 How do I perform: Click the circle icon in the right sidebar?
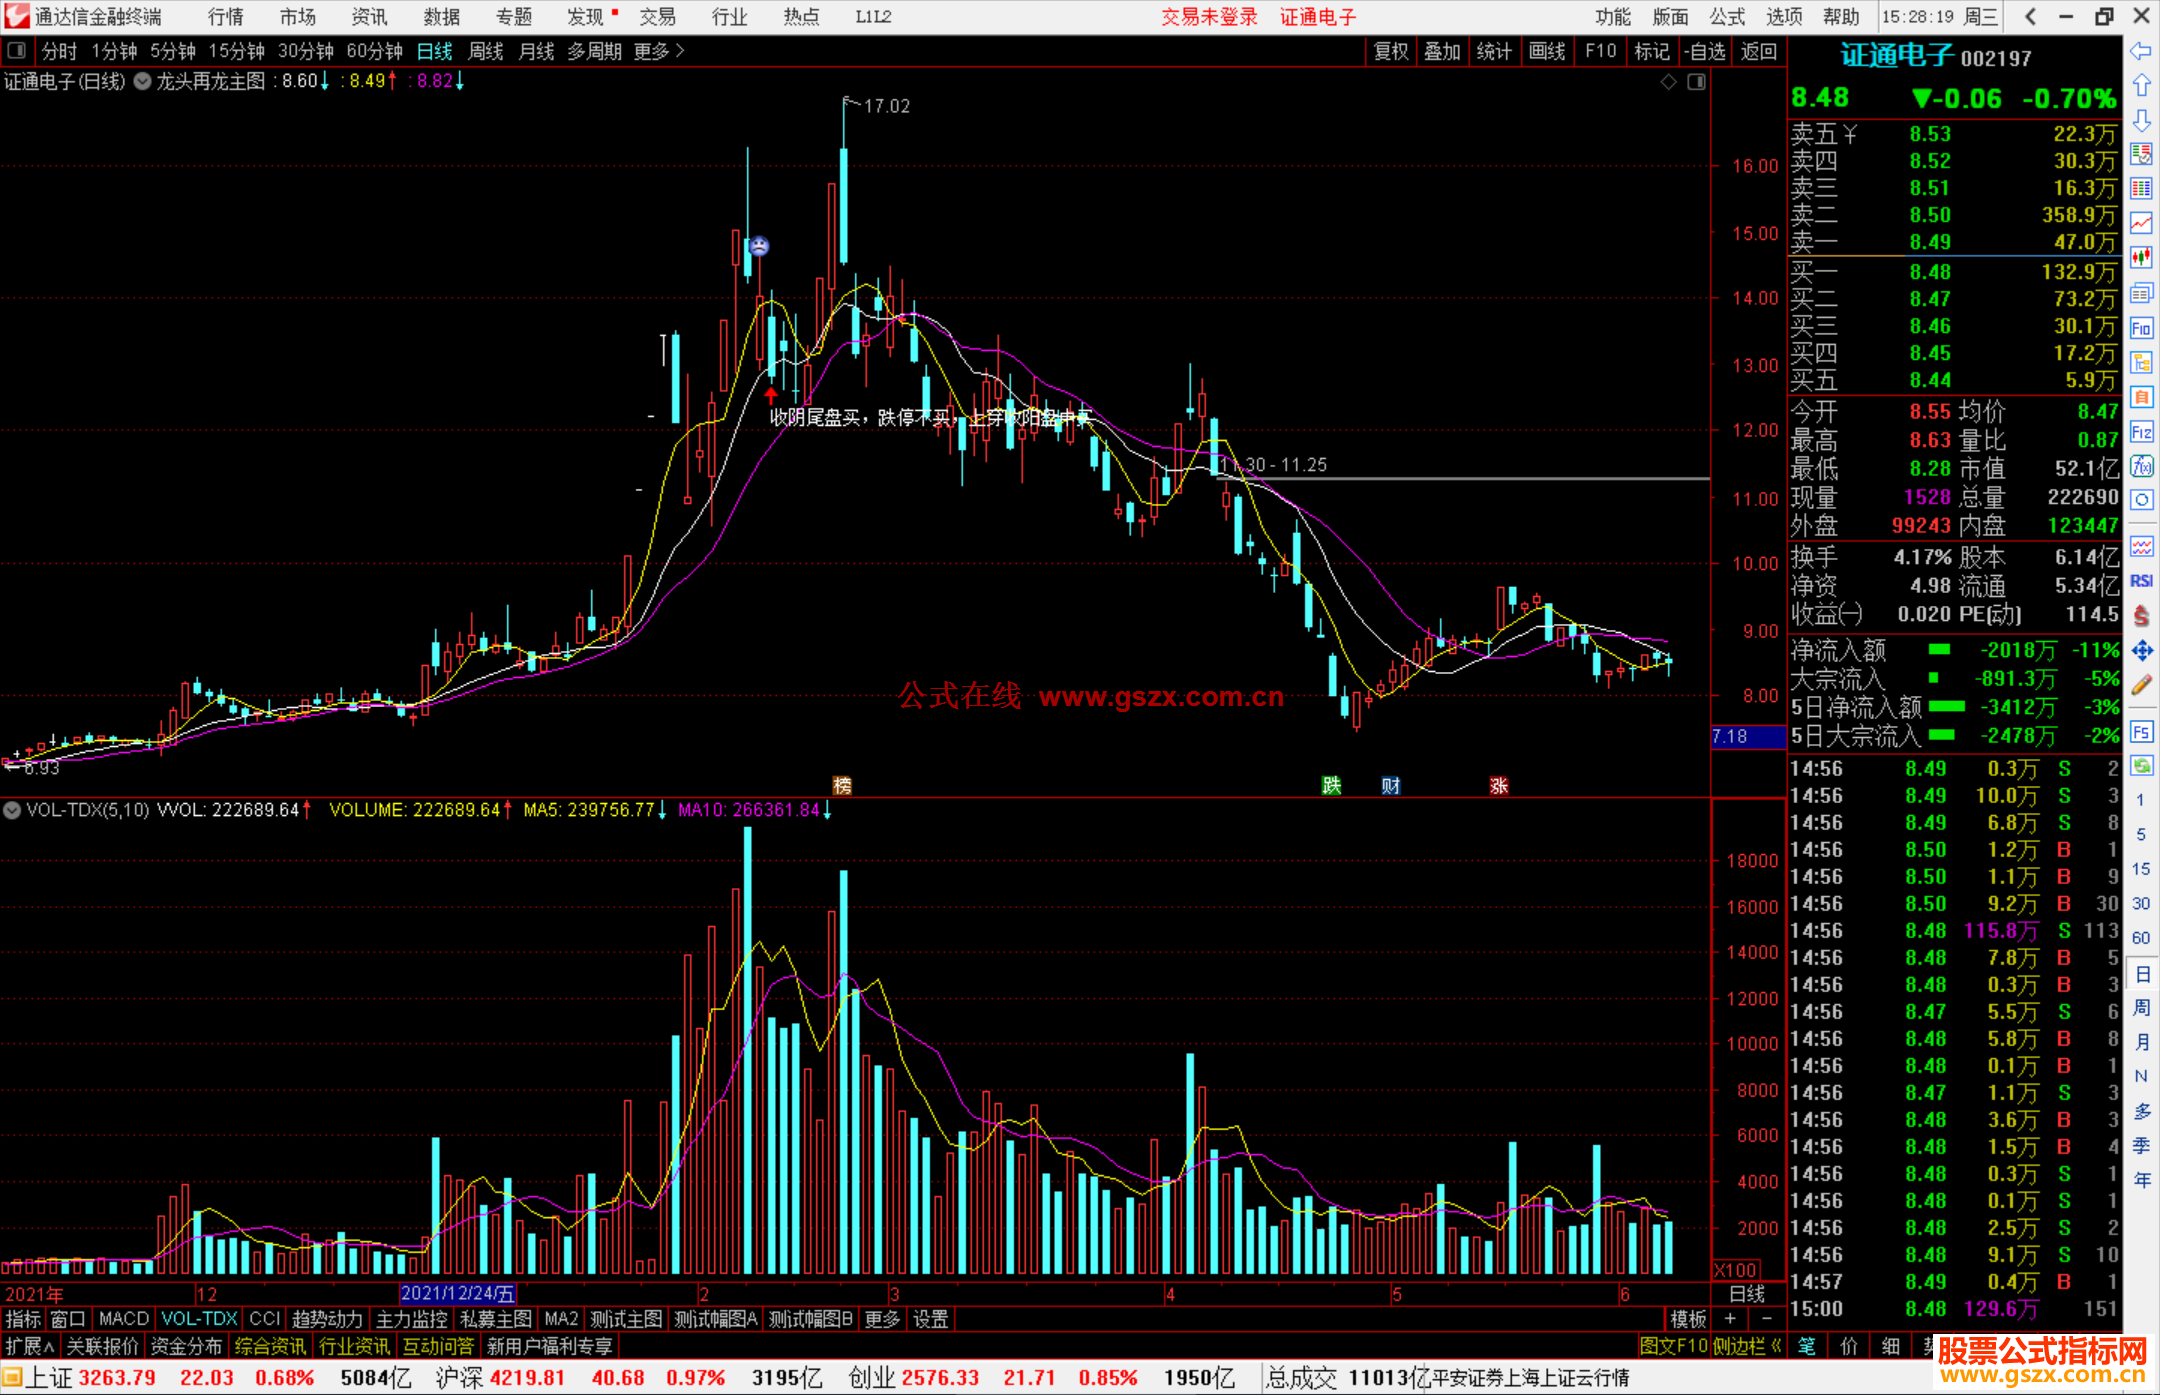click(x=2141, y=500)
